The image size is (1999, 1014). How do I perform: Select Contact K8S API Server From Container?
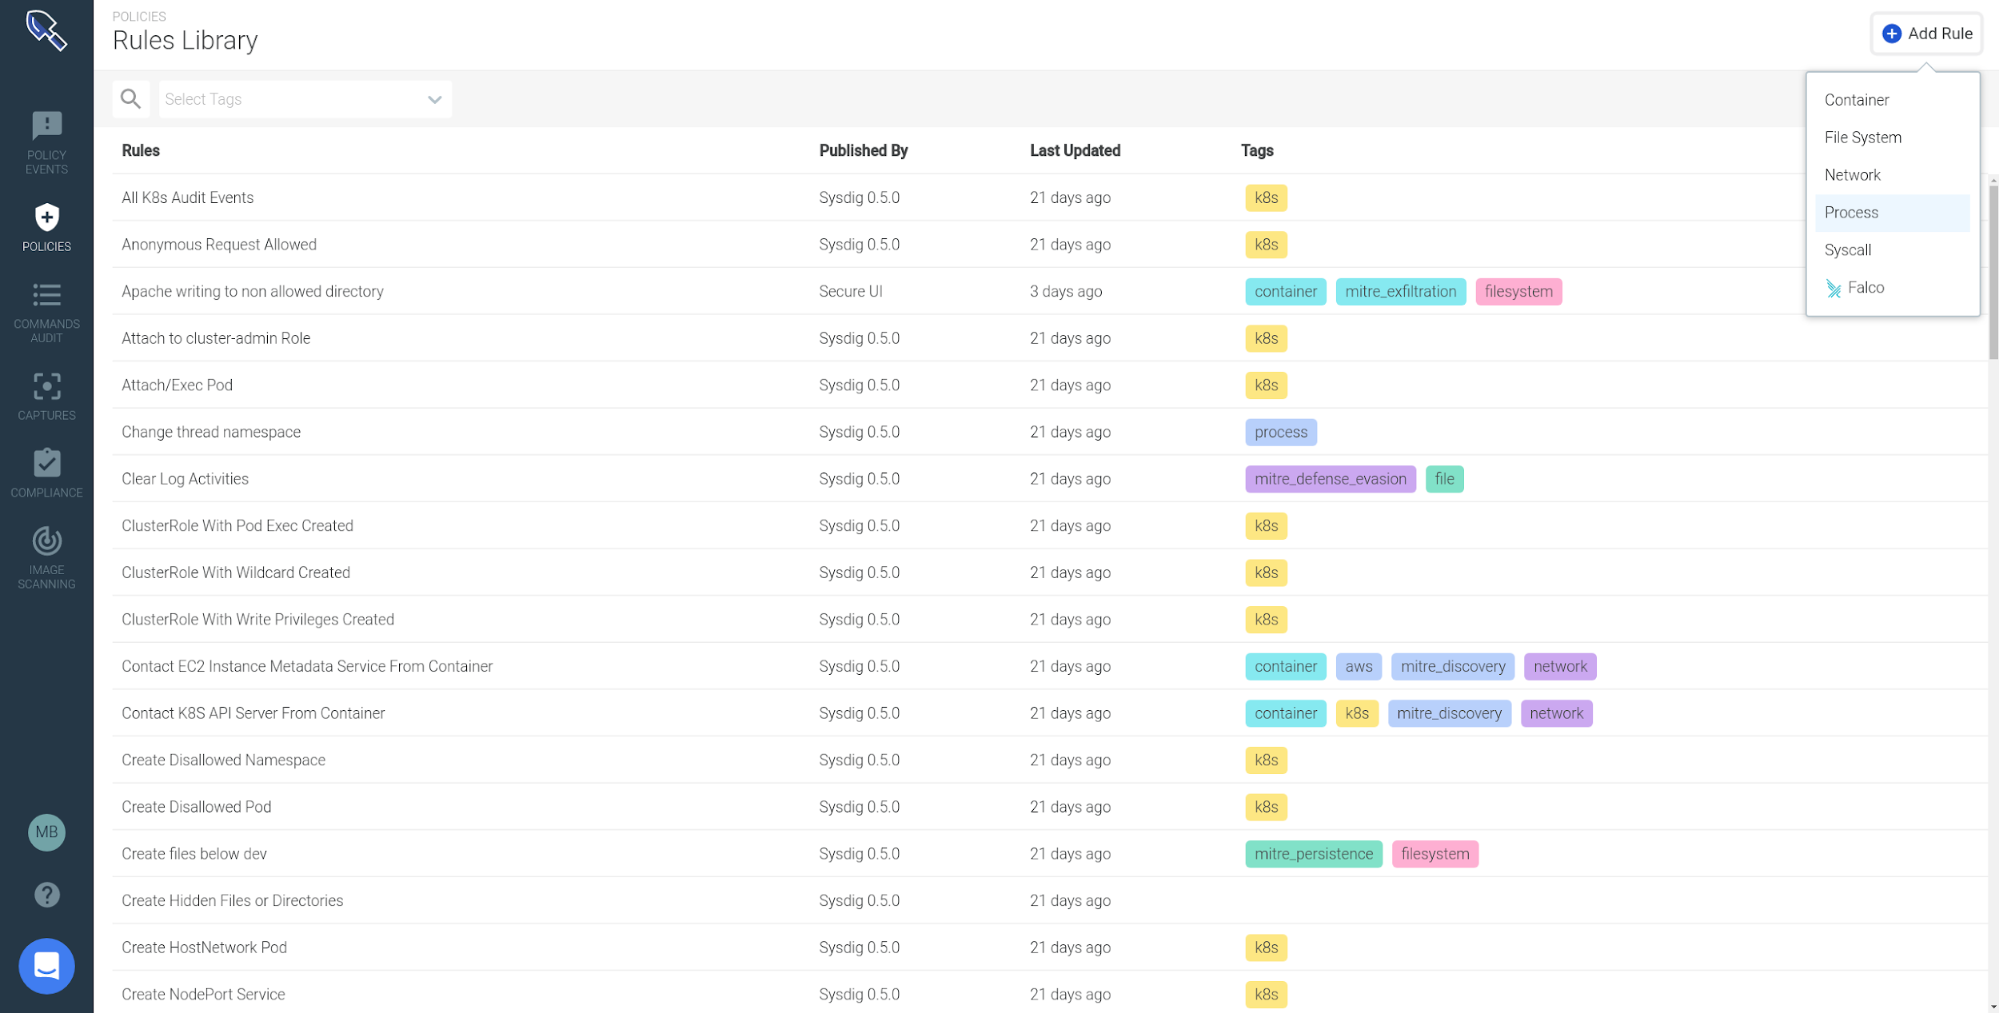pyautogui.click(x=1049, y=714)
